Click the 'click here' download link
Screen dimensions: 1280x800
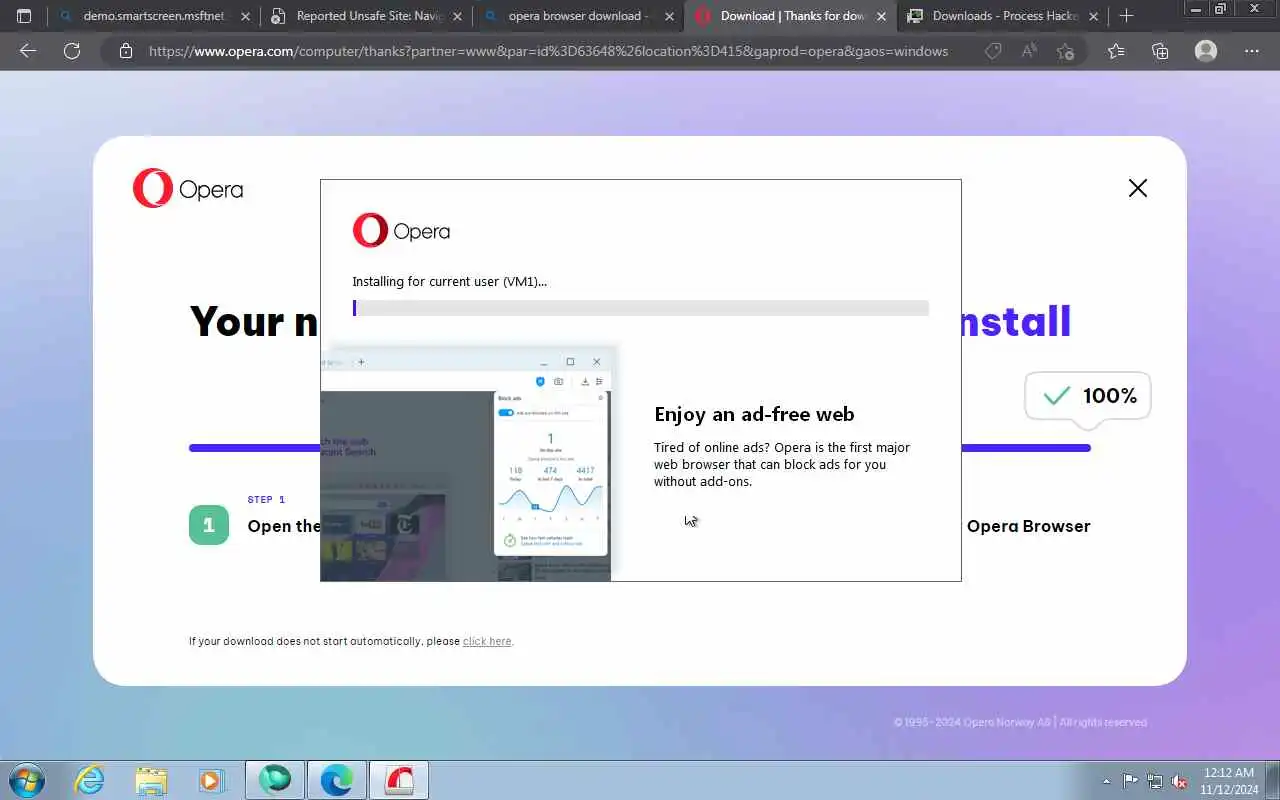tap(487, 641)
